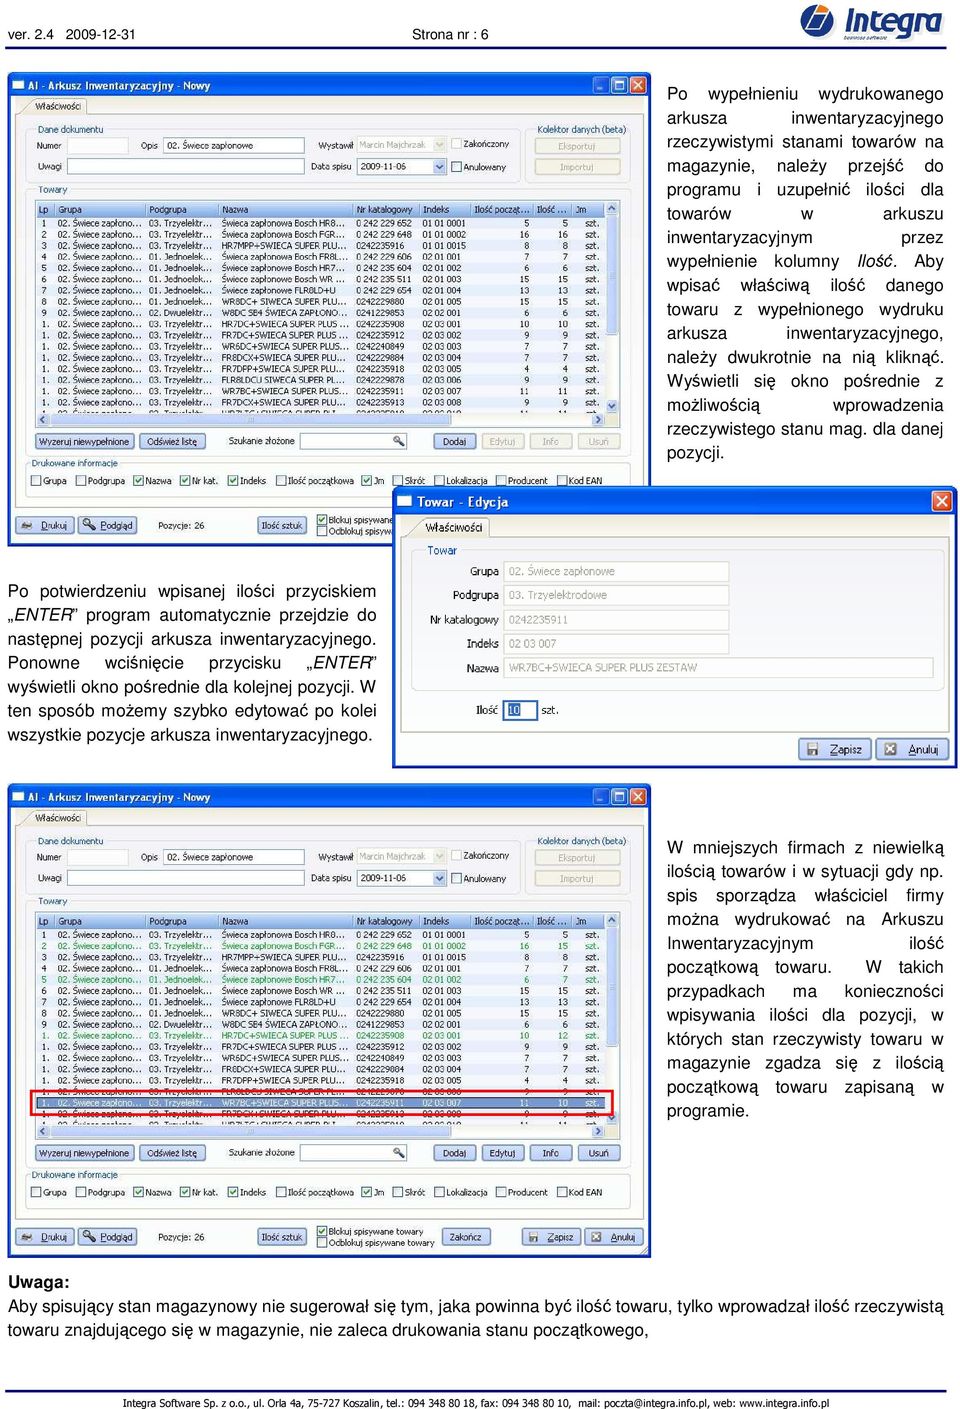The height and width of the screenshot is (1409, 960).
Task: Click Drukuj printer button in lower Arkusz window
Action: click(44, 1237)
